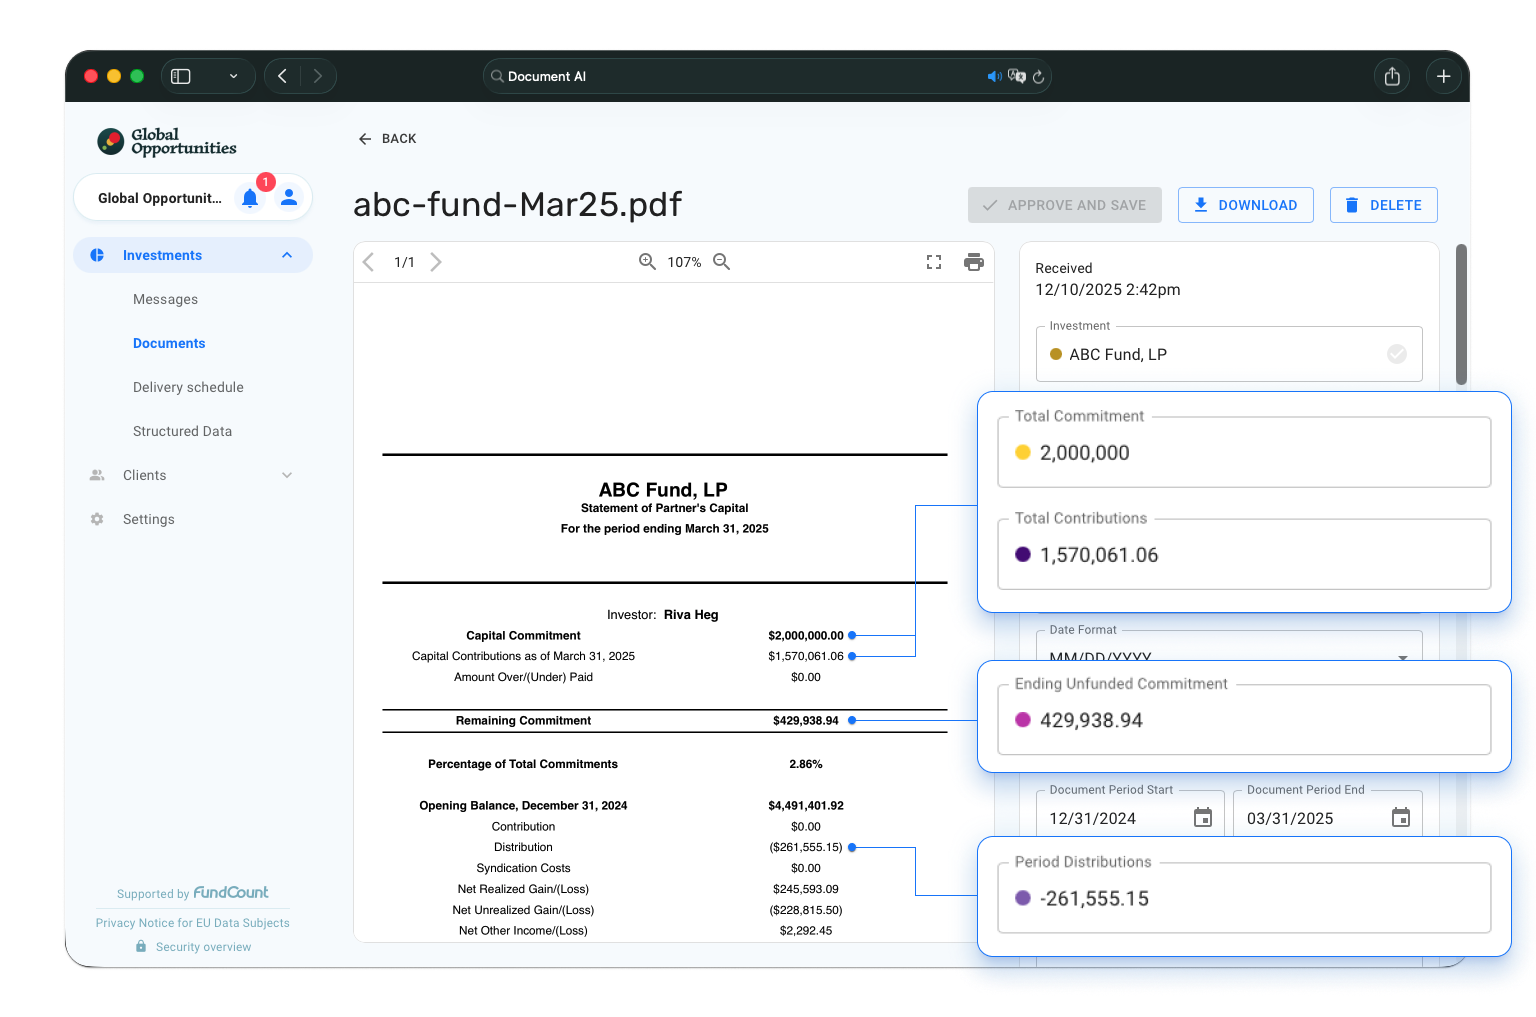Open calendar for Document Period End
Screen dimensions: 1536x1017
coord(1401,818)
